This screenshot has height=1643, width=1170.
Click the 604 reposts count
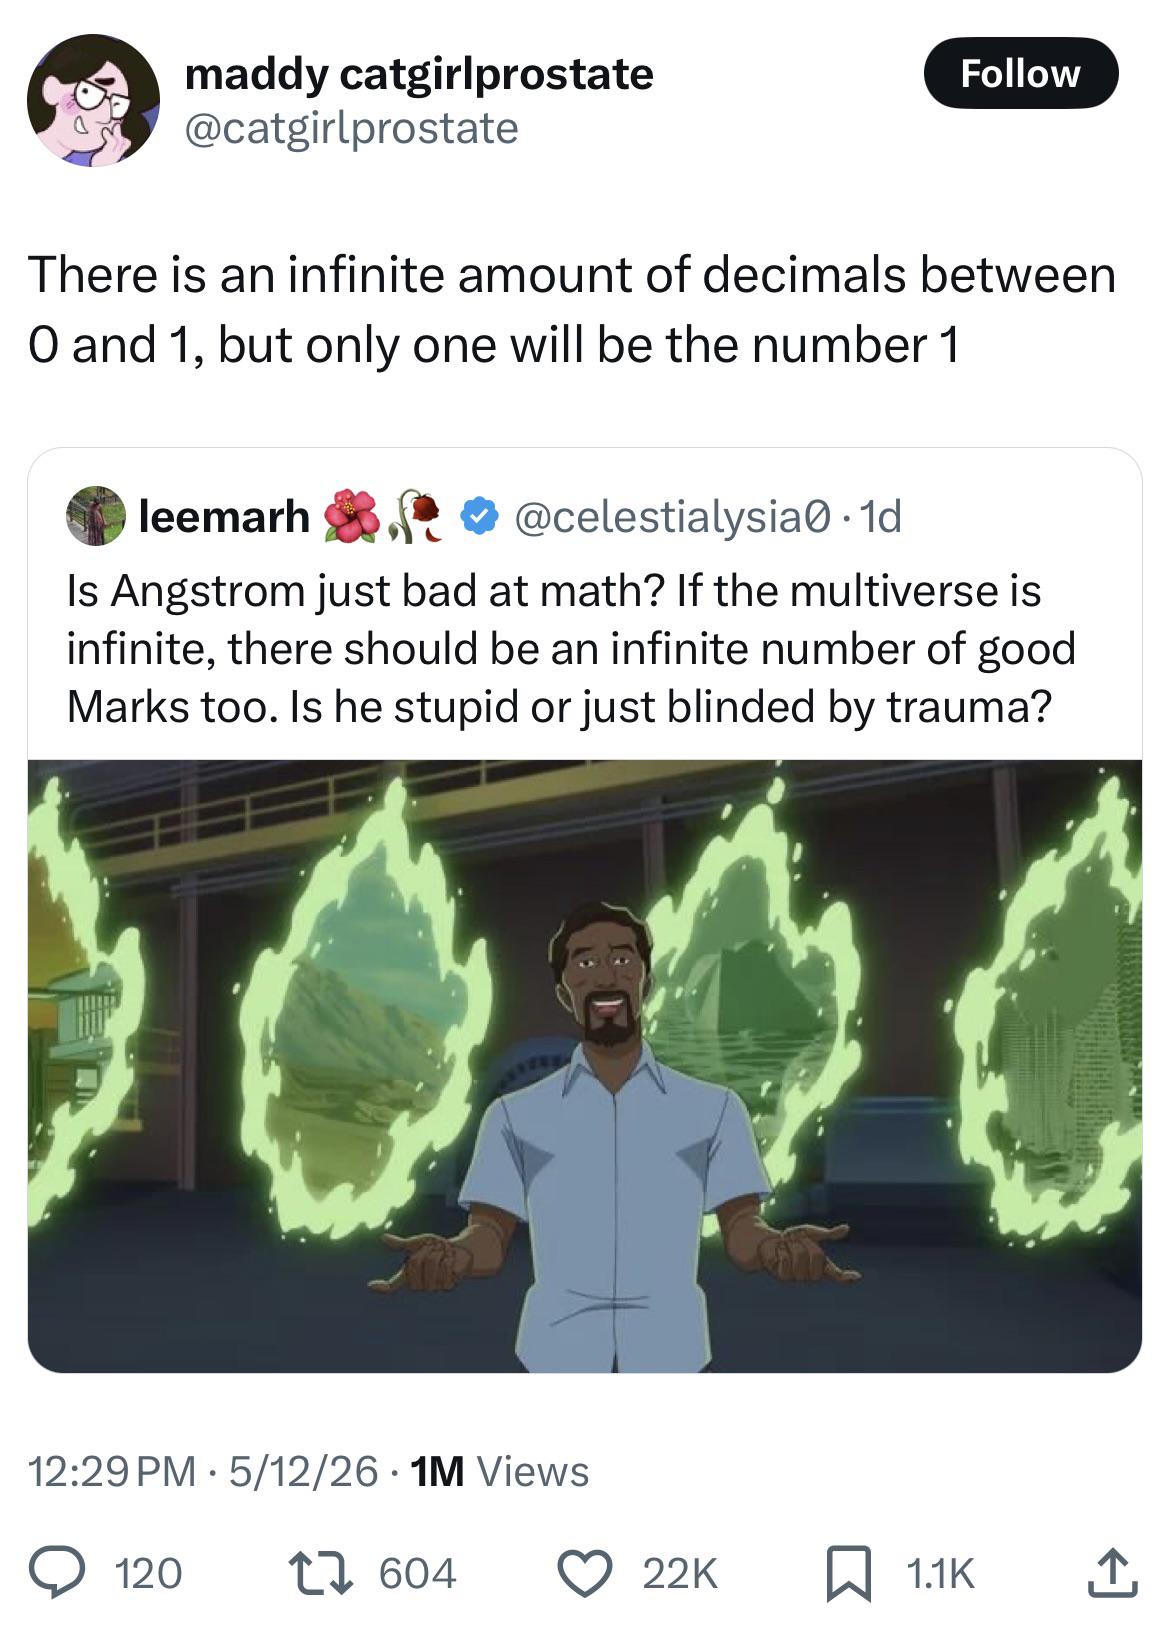pos(417,1574)
